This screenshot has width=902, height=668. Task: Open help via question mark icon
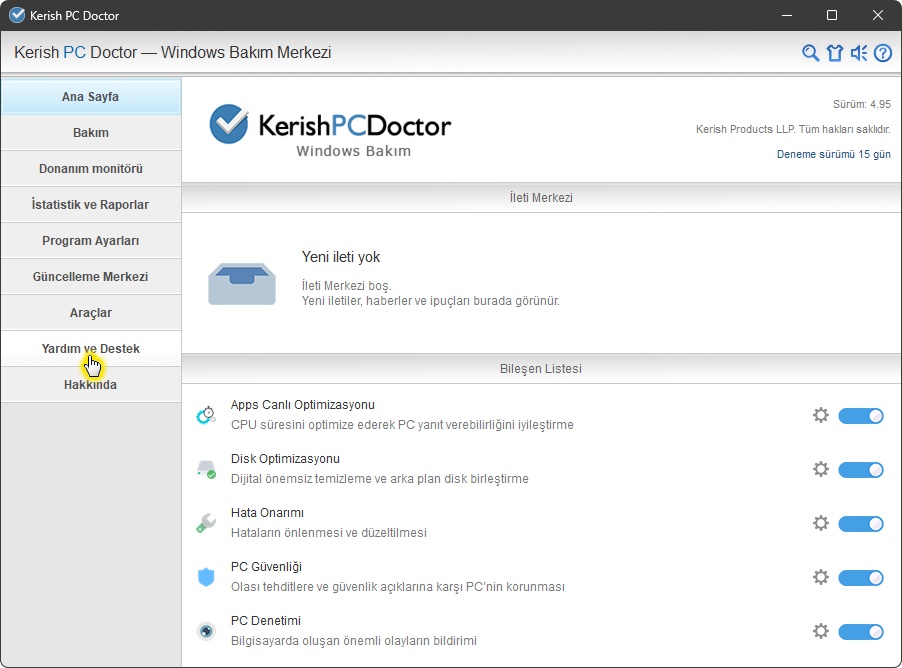882,53
